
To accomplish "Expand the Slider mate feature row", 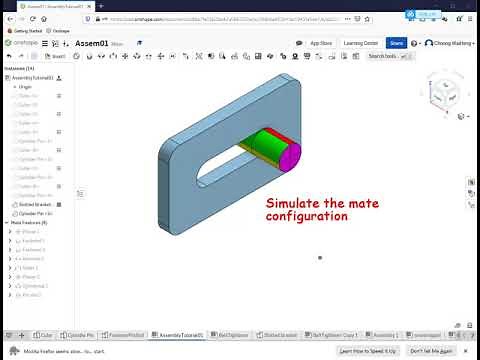I will pyautogui.click(x=10, y=268).
